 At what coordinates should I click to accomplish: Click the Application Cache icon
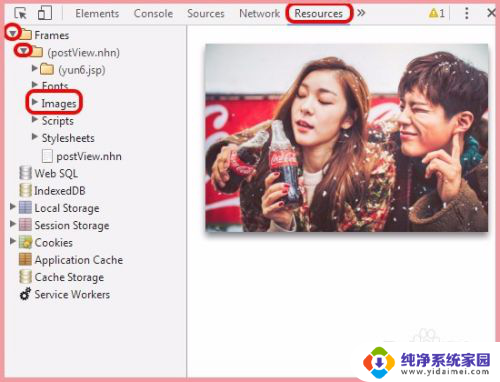25,259
